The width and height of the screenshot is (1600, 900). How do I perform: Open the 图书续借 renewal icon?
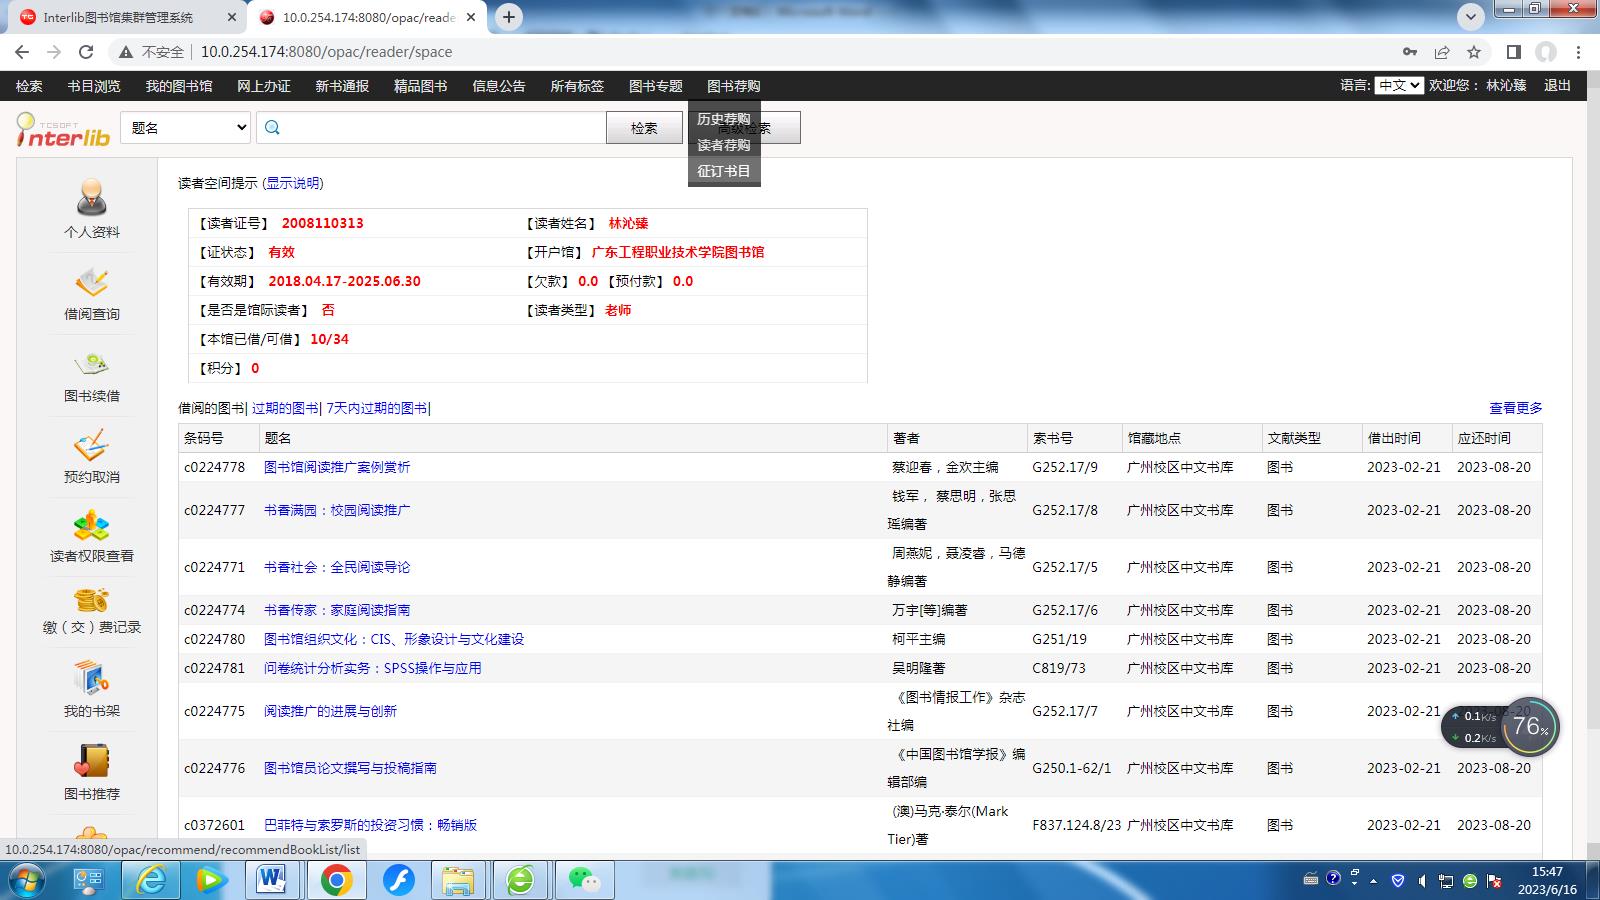tap(92, 365)
